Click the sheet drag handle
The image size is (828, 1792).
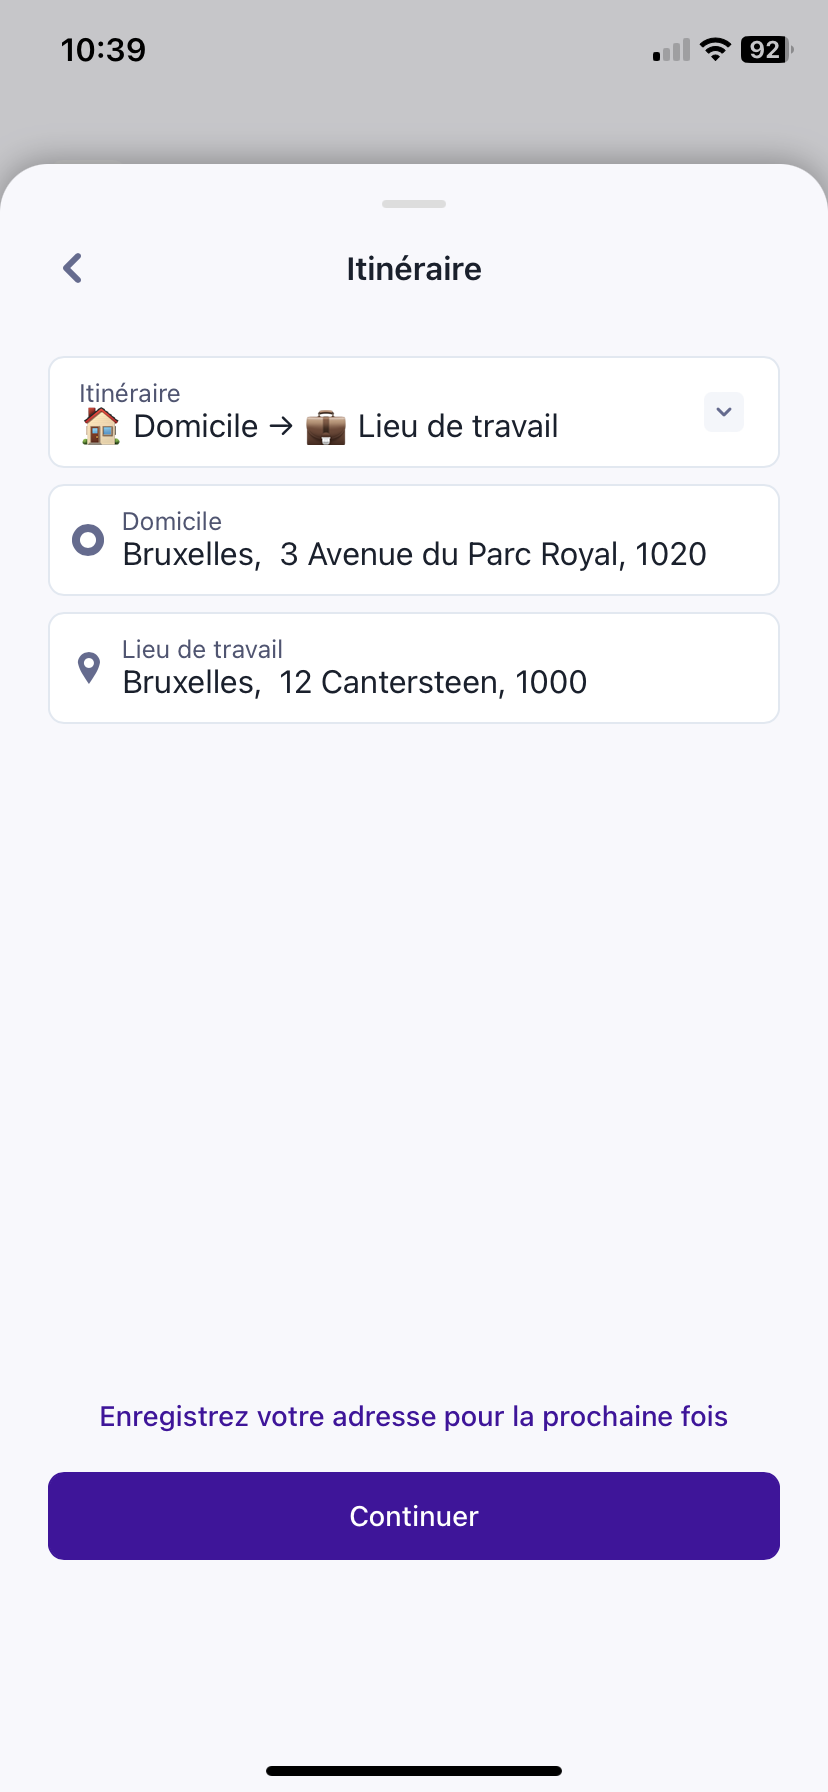(x=414, y=204)
